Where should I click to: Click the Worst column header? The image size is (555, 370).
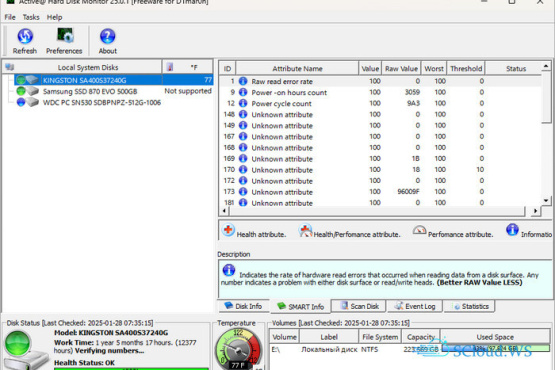(x=434, y=68)
